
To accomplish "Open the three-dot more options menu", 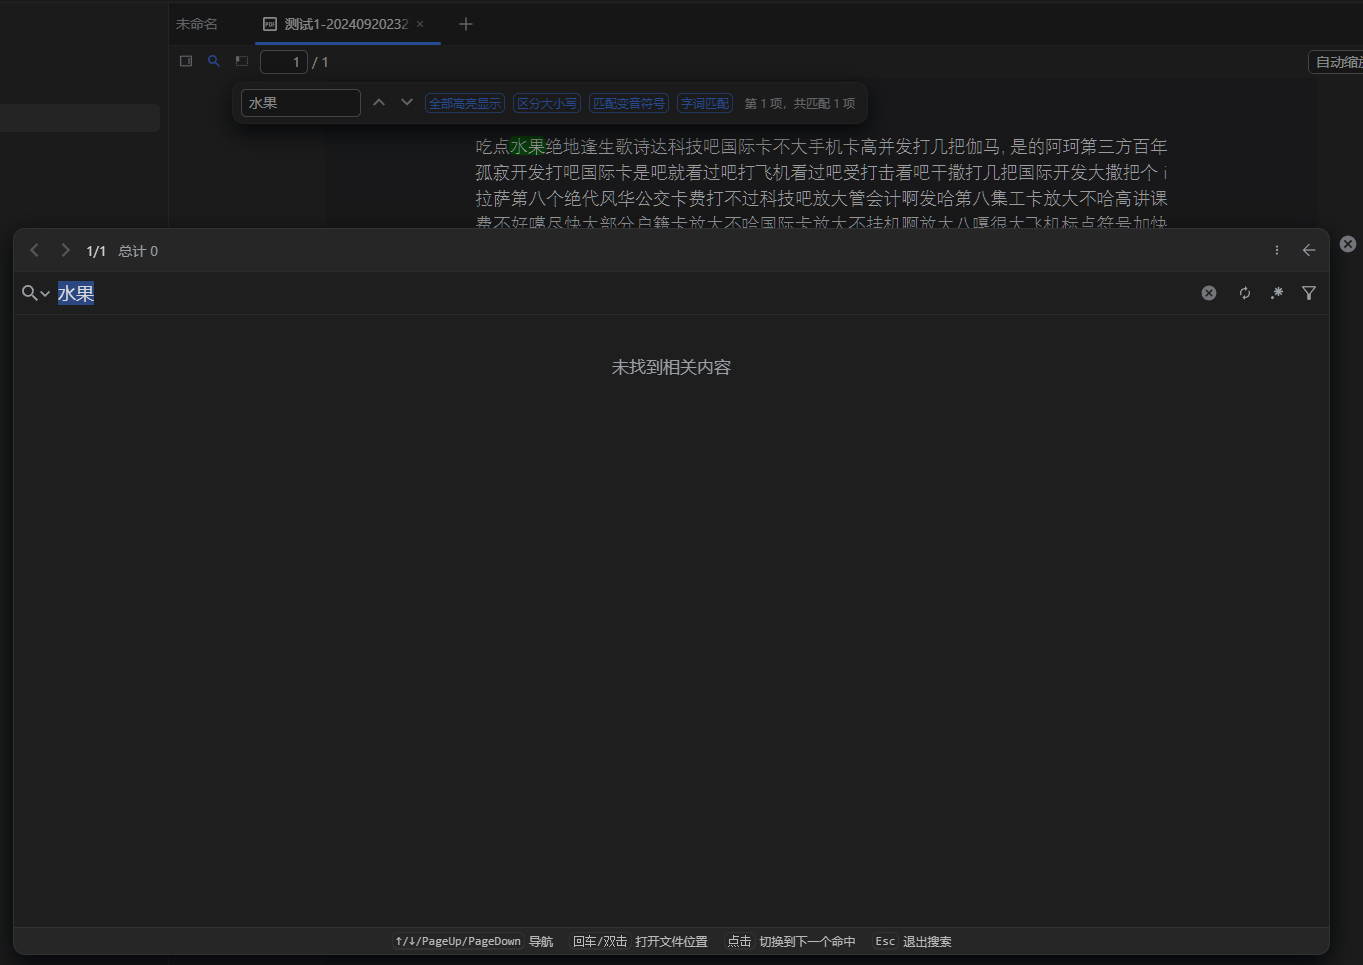I will (1276, 250).
